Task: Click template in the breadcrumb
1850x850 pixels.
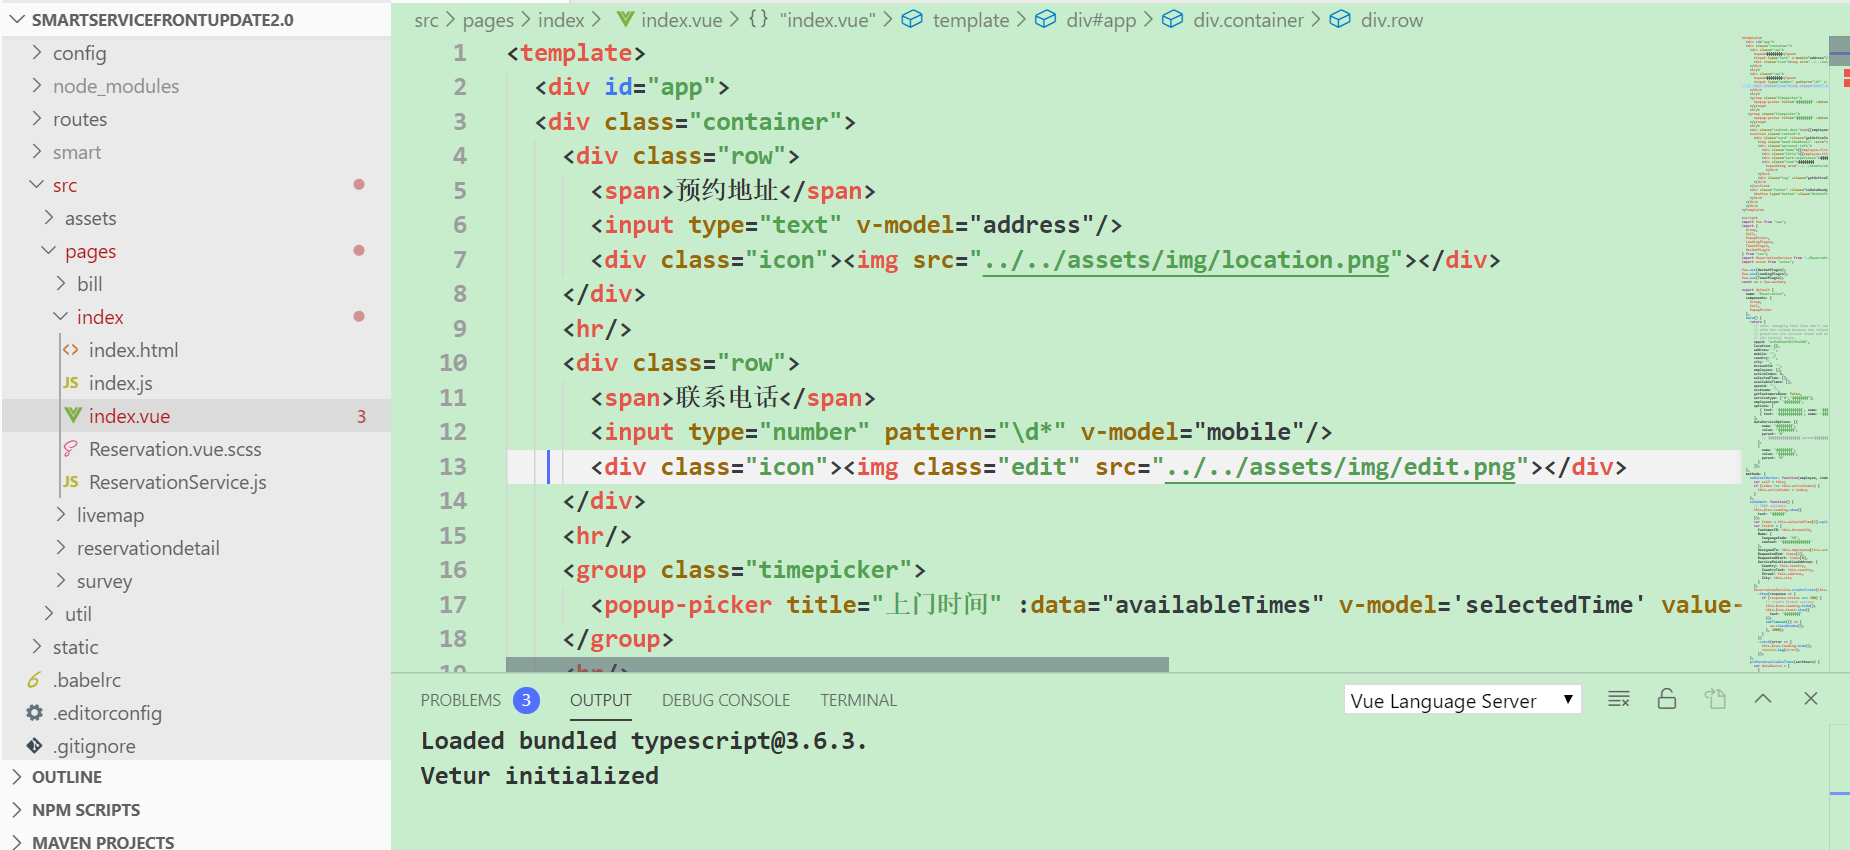Action: (x=956, y=20)
